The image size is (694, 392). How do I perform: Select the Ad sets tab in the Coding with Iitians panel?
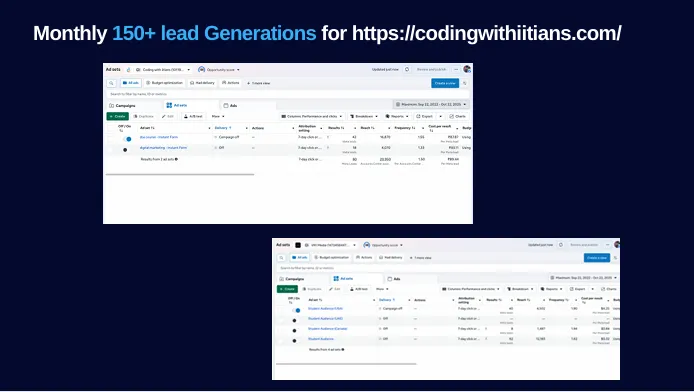[191, 105]
